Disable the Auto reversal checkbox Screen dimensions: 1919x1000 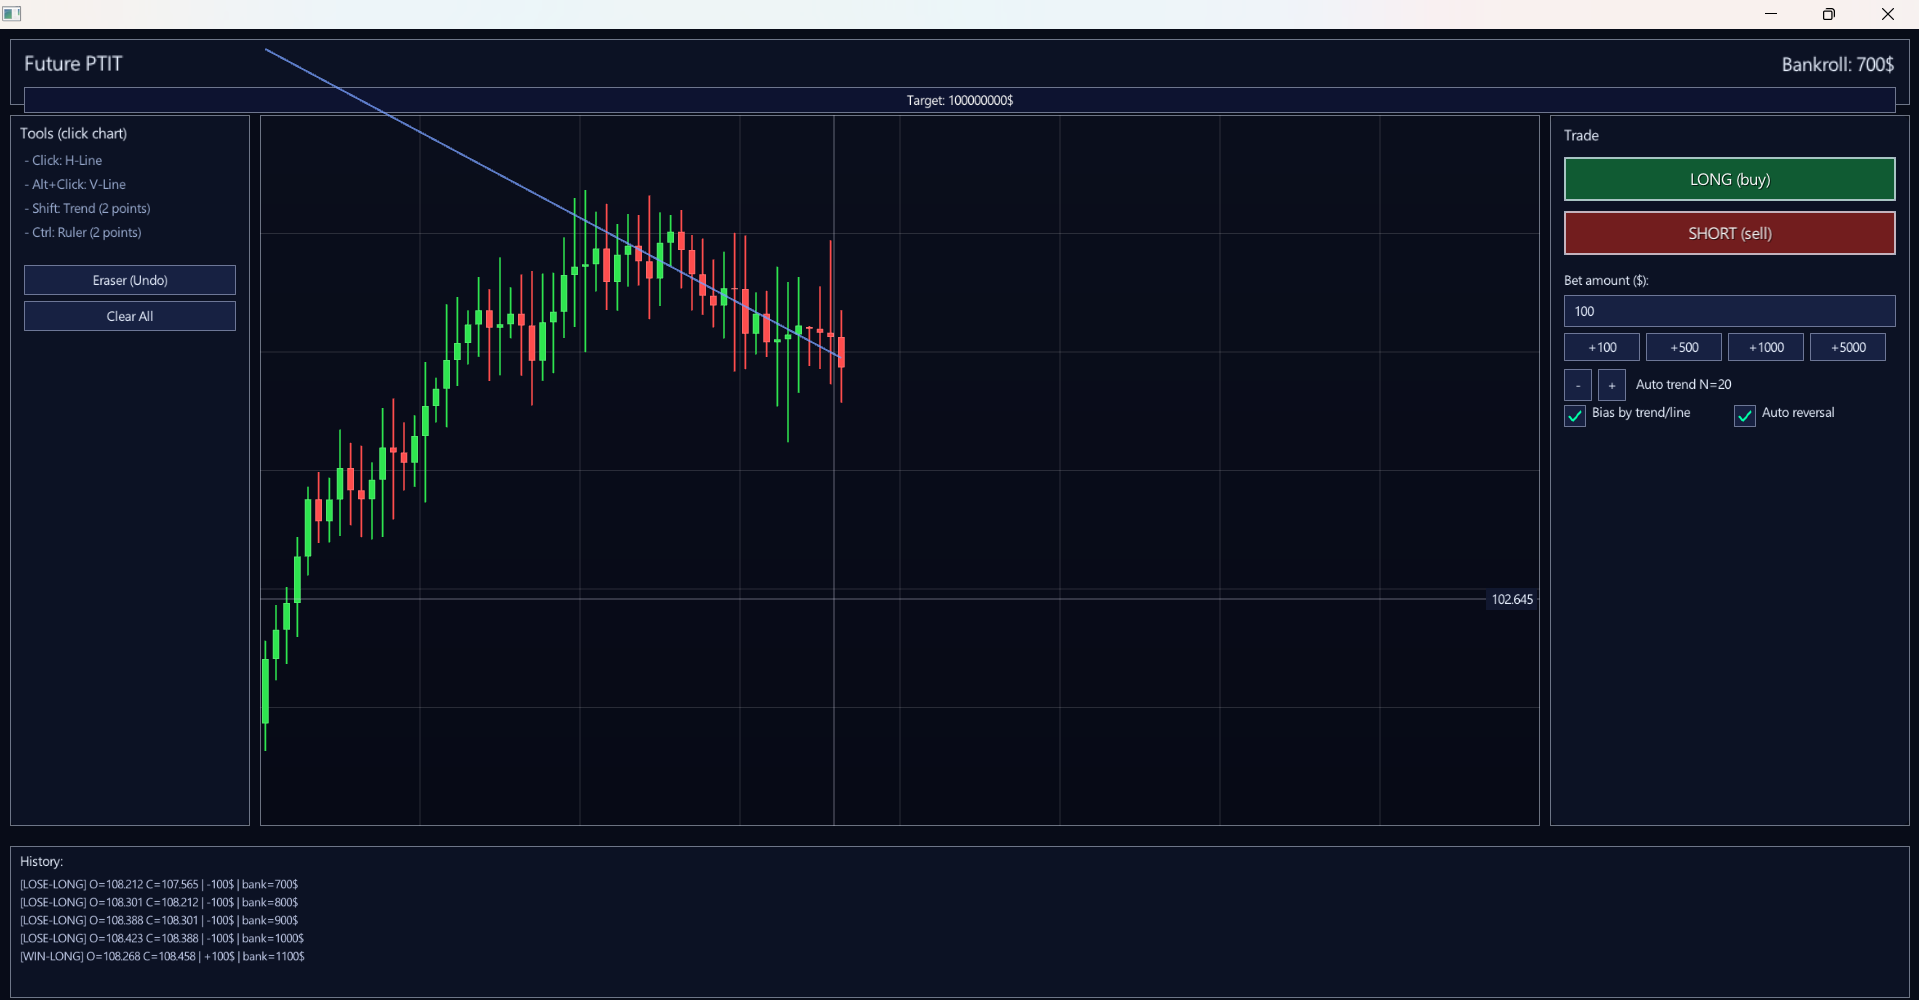point(1745,415)
